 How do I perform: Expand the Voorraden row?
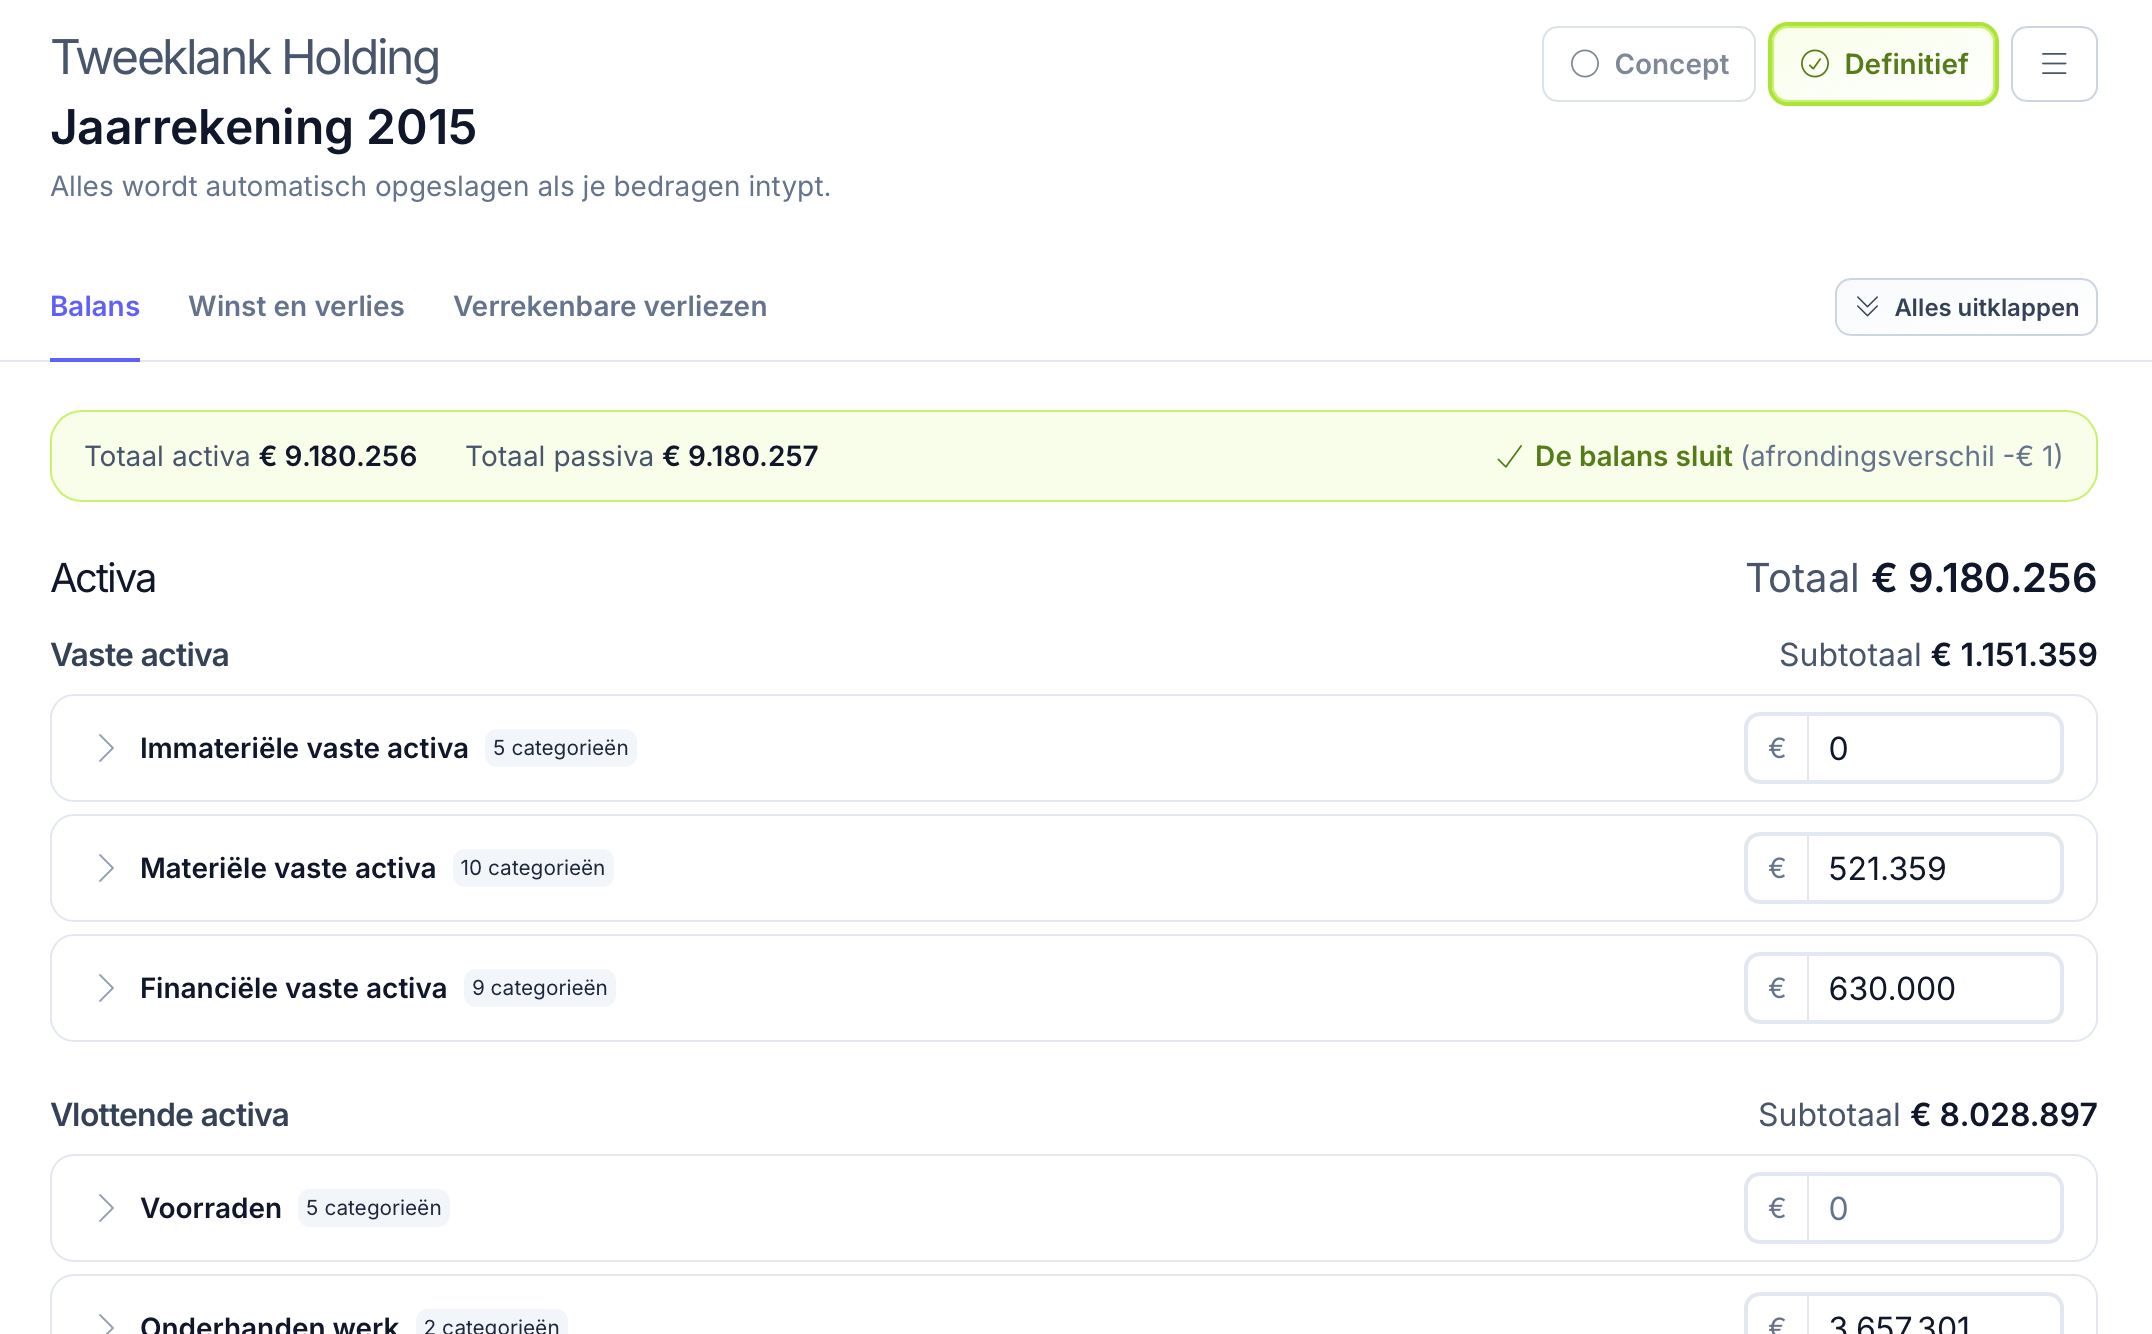click(106, 1208)
